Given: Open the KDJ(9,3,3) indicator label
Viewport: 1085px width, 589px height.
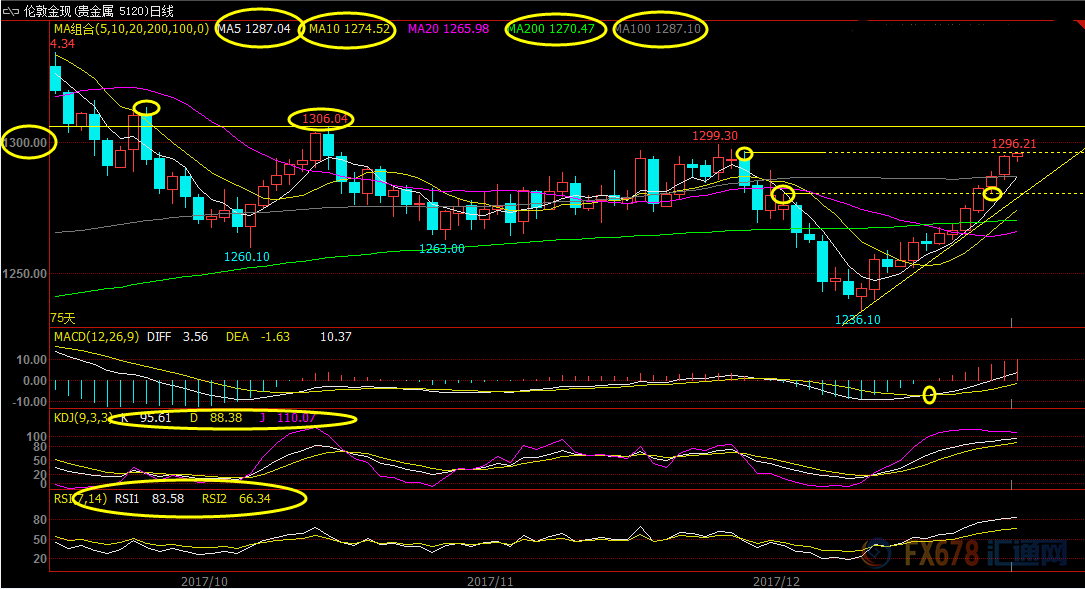Looking at the screenshot, I should (83, 418).
